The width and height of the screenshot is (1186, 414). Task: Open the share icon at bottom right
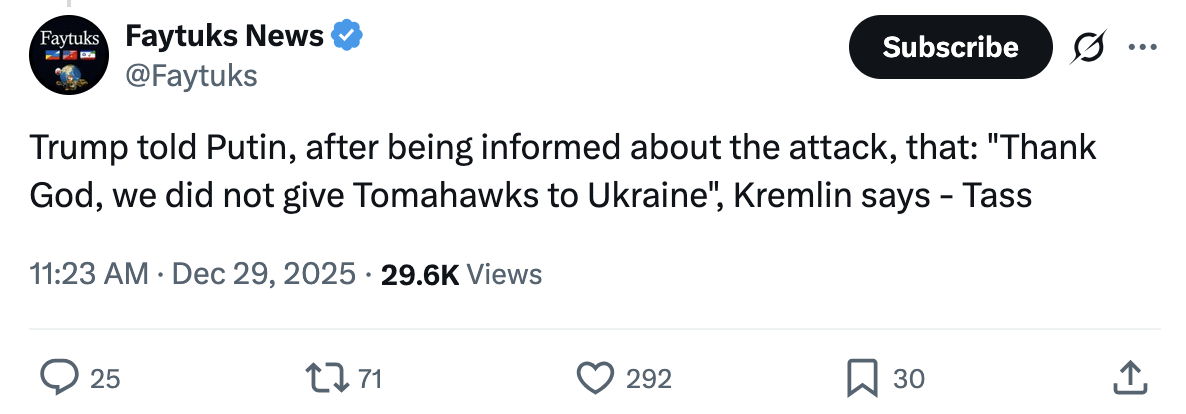coord(1128,377)
